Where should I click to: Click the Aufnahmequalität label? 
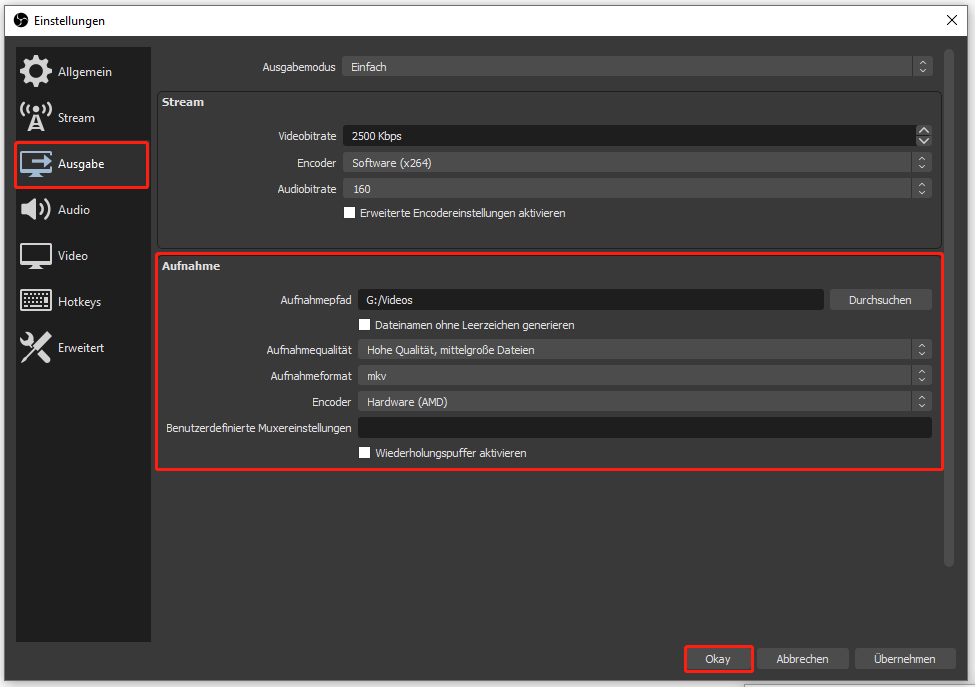point(309,350)
